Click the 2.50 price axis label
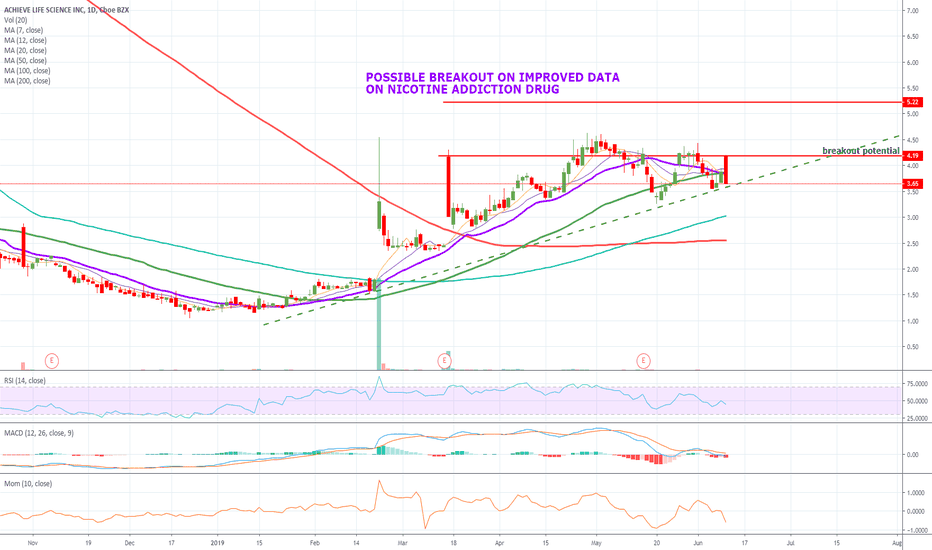 pyautogui.click(x=912, y=244)
